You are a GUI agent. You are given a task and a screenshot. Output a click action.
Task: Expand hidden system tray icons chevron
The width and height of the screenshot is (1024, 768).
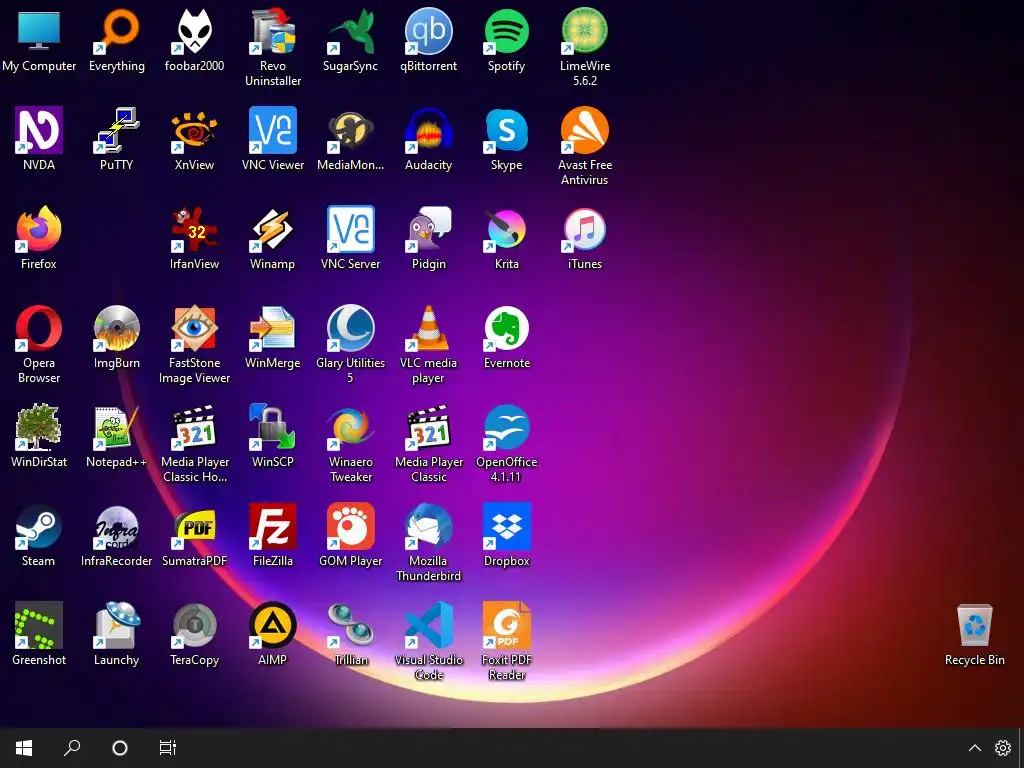pyautogui.click(x=974, y=748)
